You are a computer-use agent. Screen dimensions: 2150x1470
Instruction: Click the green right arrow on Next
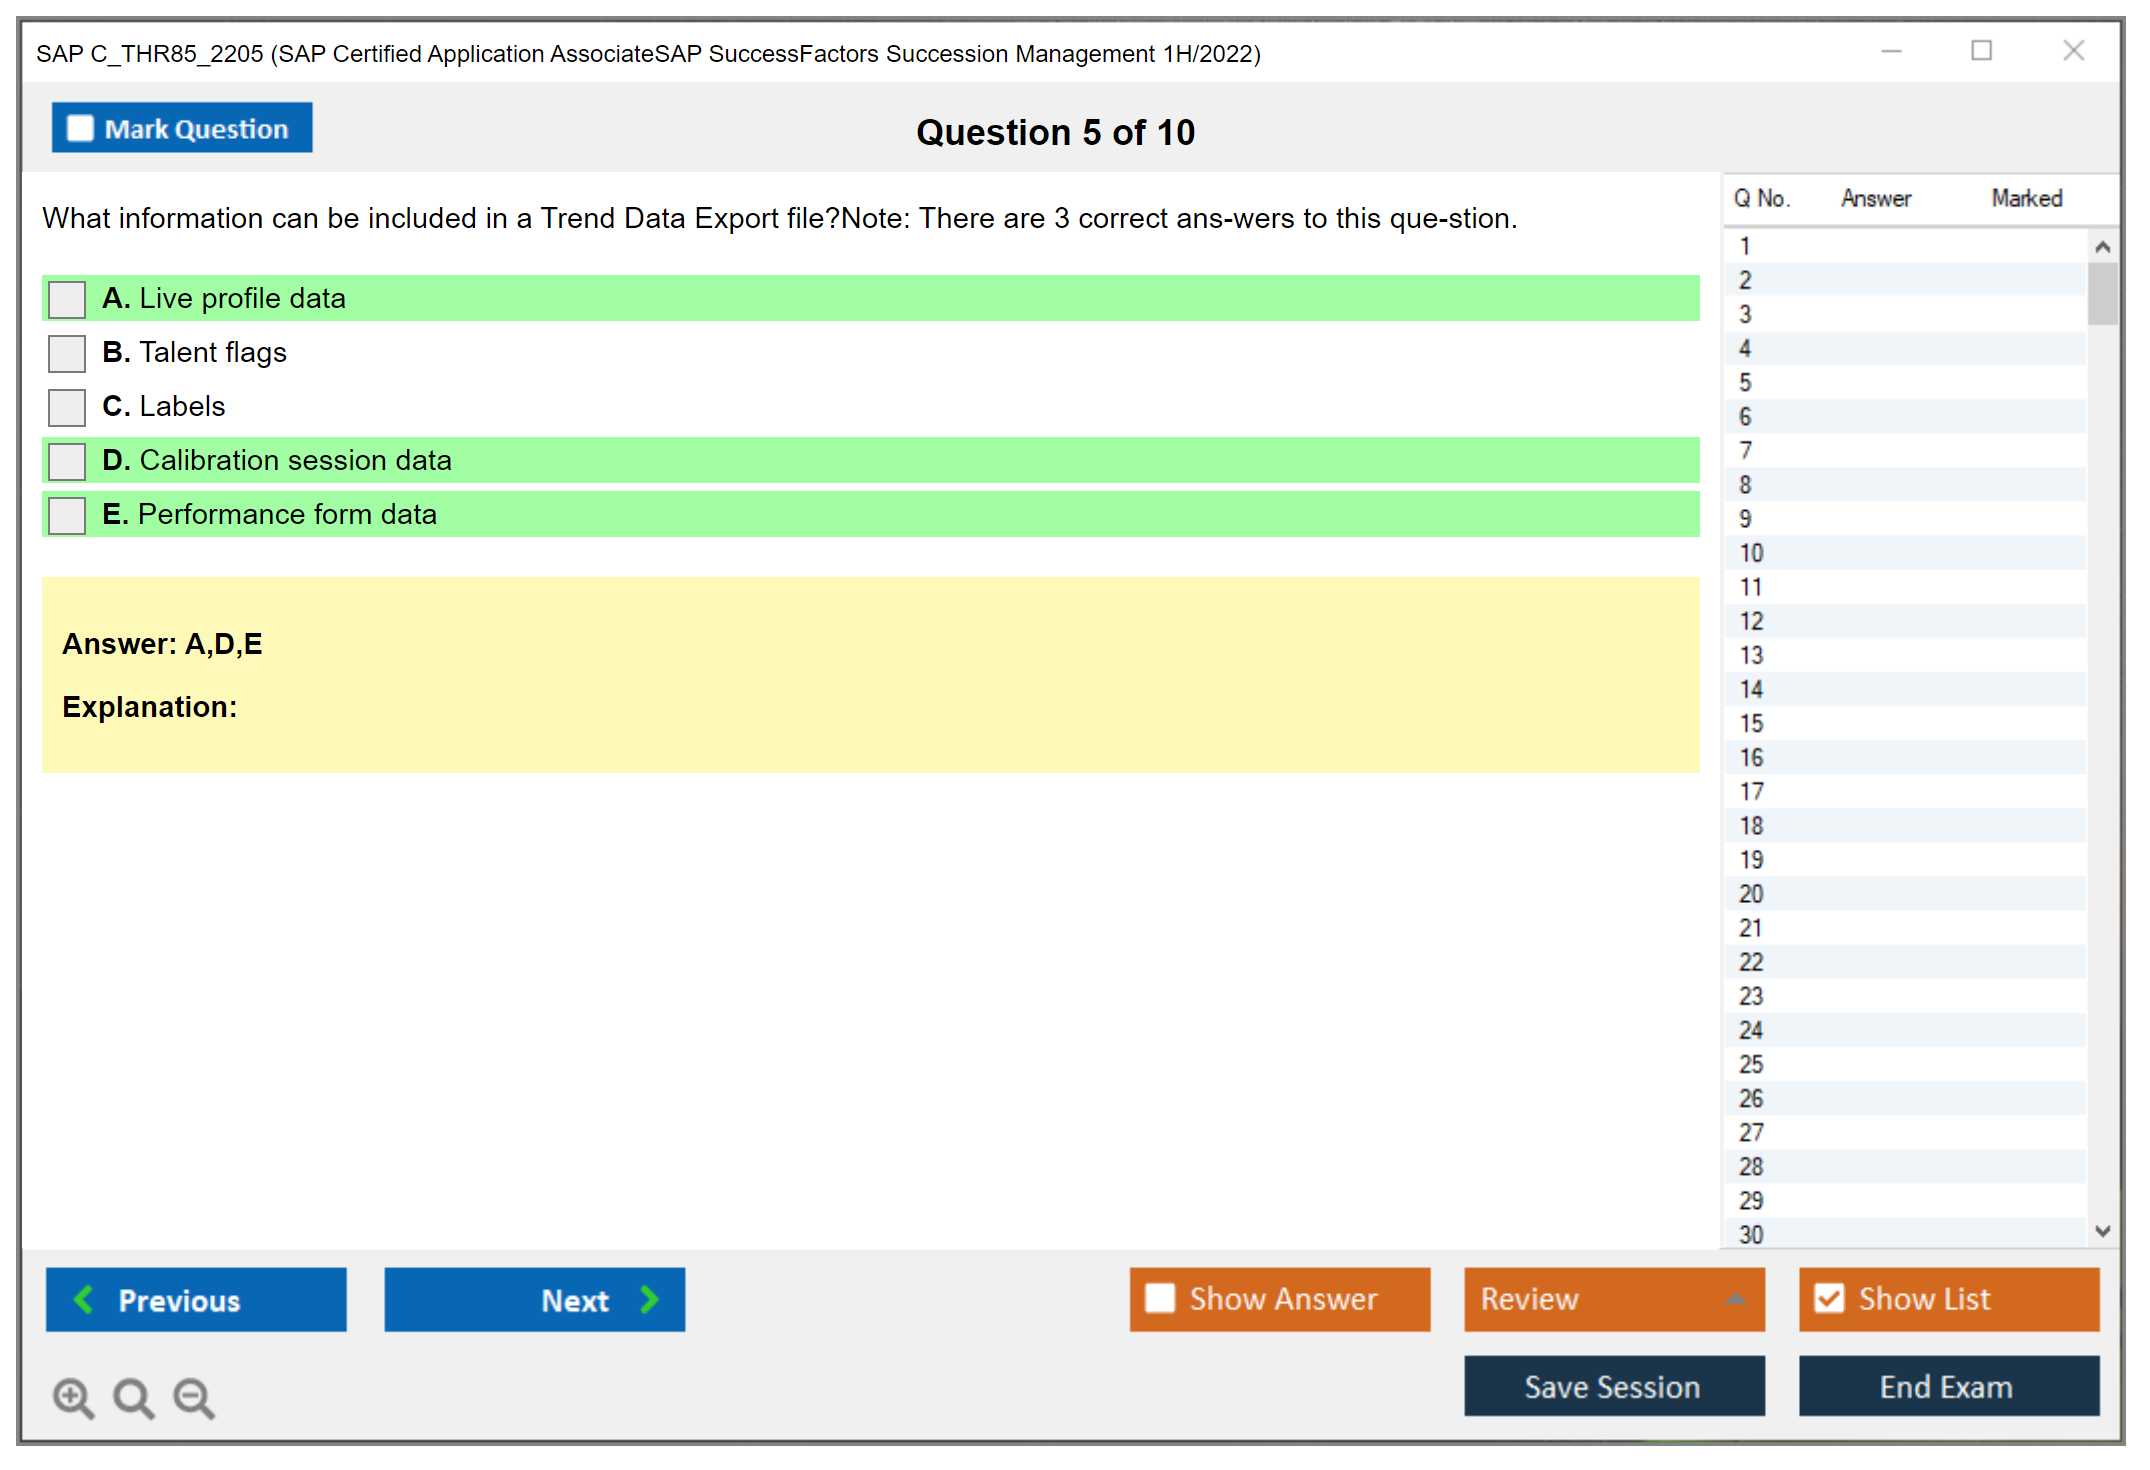pos(649,1299)
